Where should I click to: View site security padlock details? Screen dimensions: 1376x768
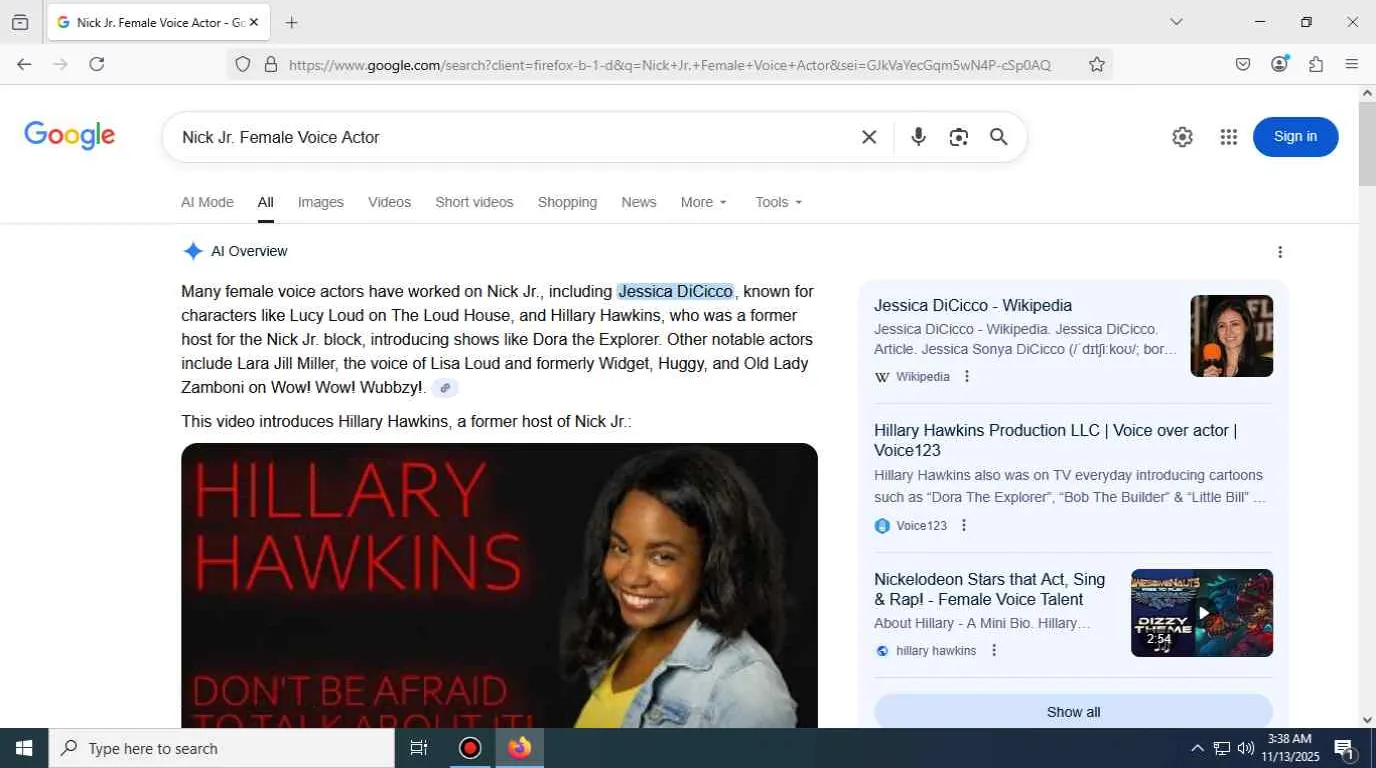(x=270, y=64)
